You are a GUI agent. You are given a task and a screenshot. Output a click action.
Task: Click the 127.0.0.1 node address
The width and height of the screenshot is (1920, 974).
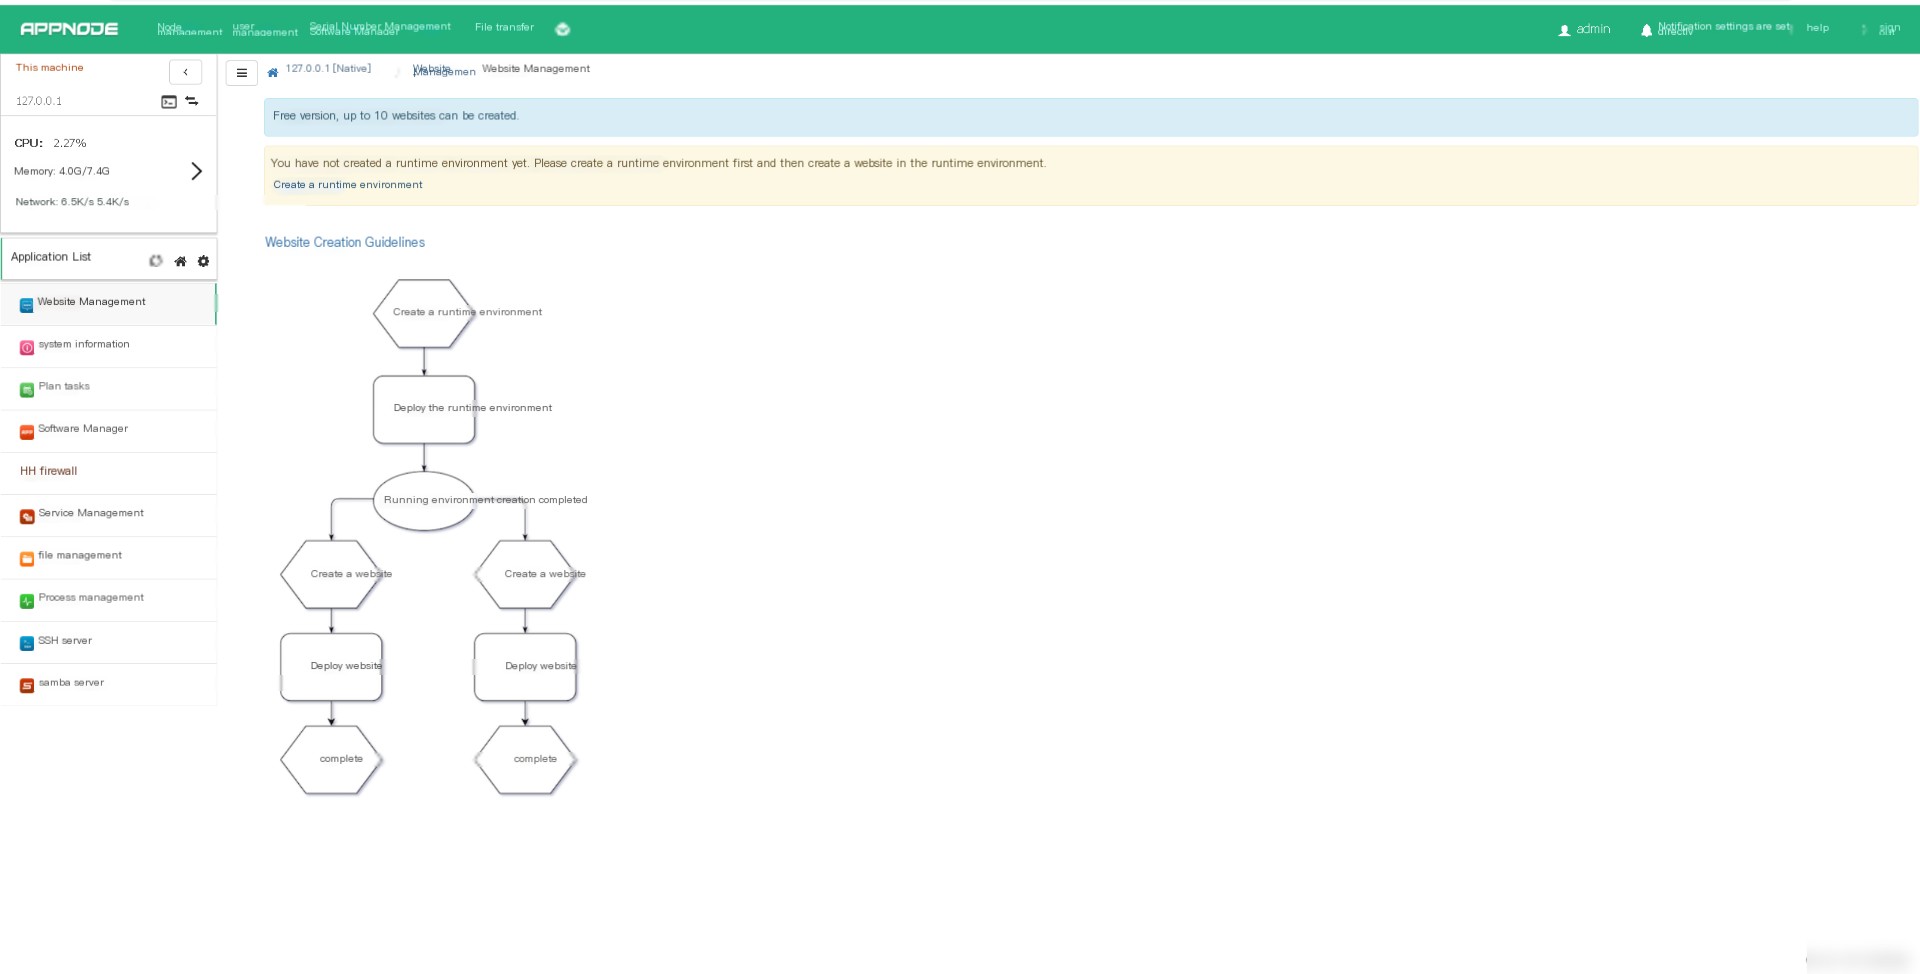39,101
